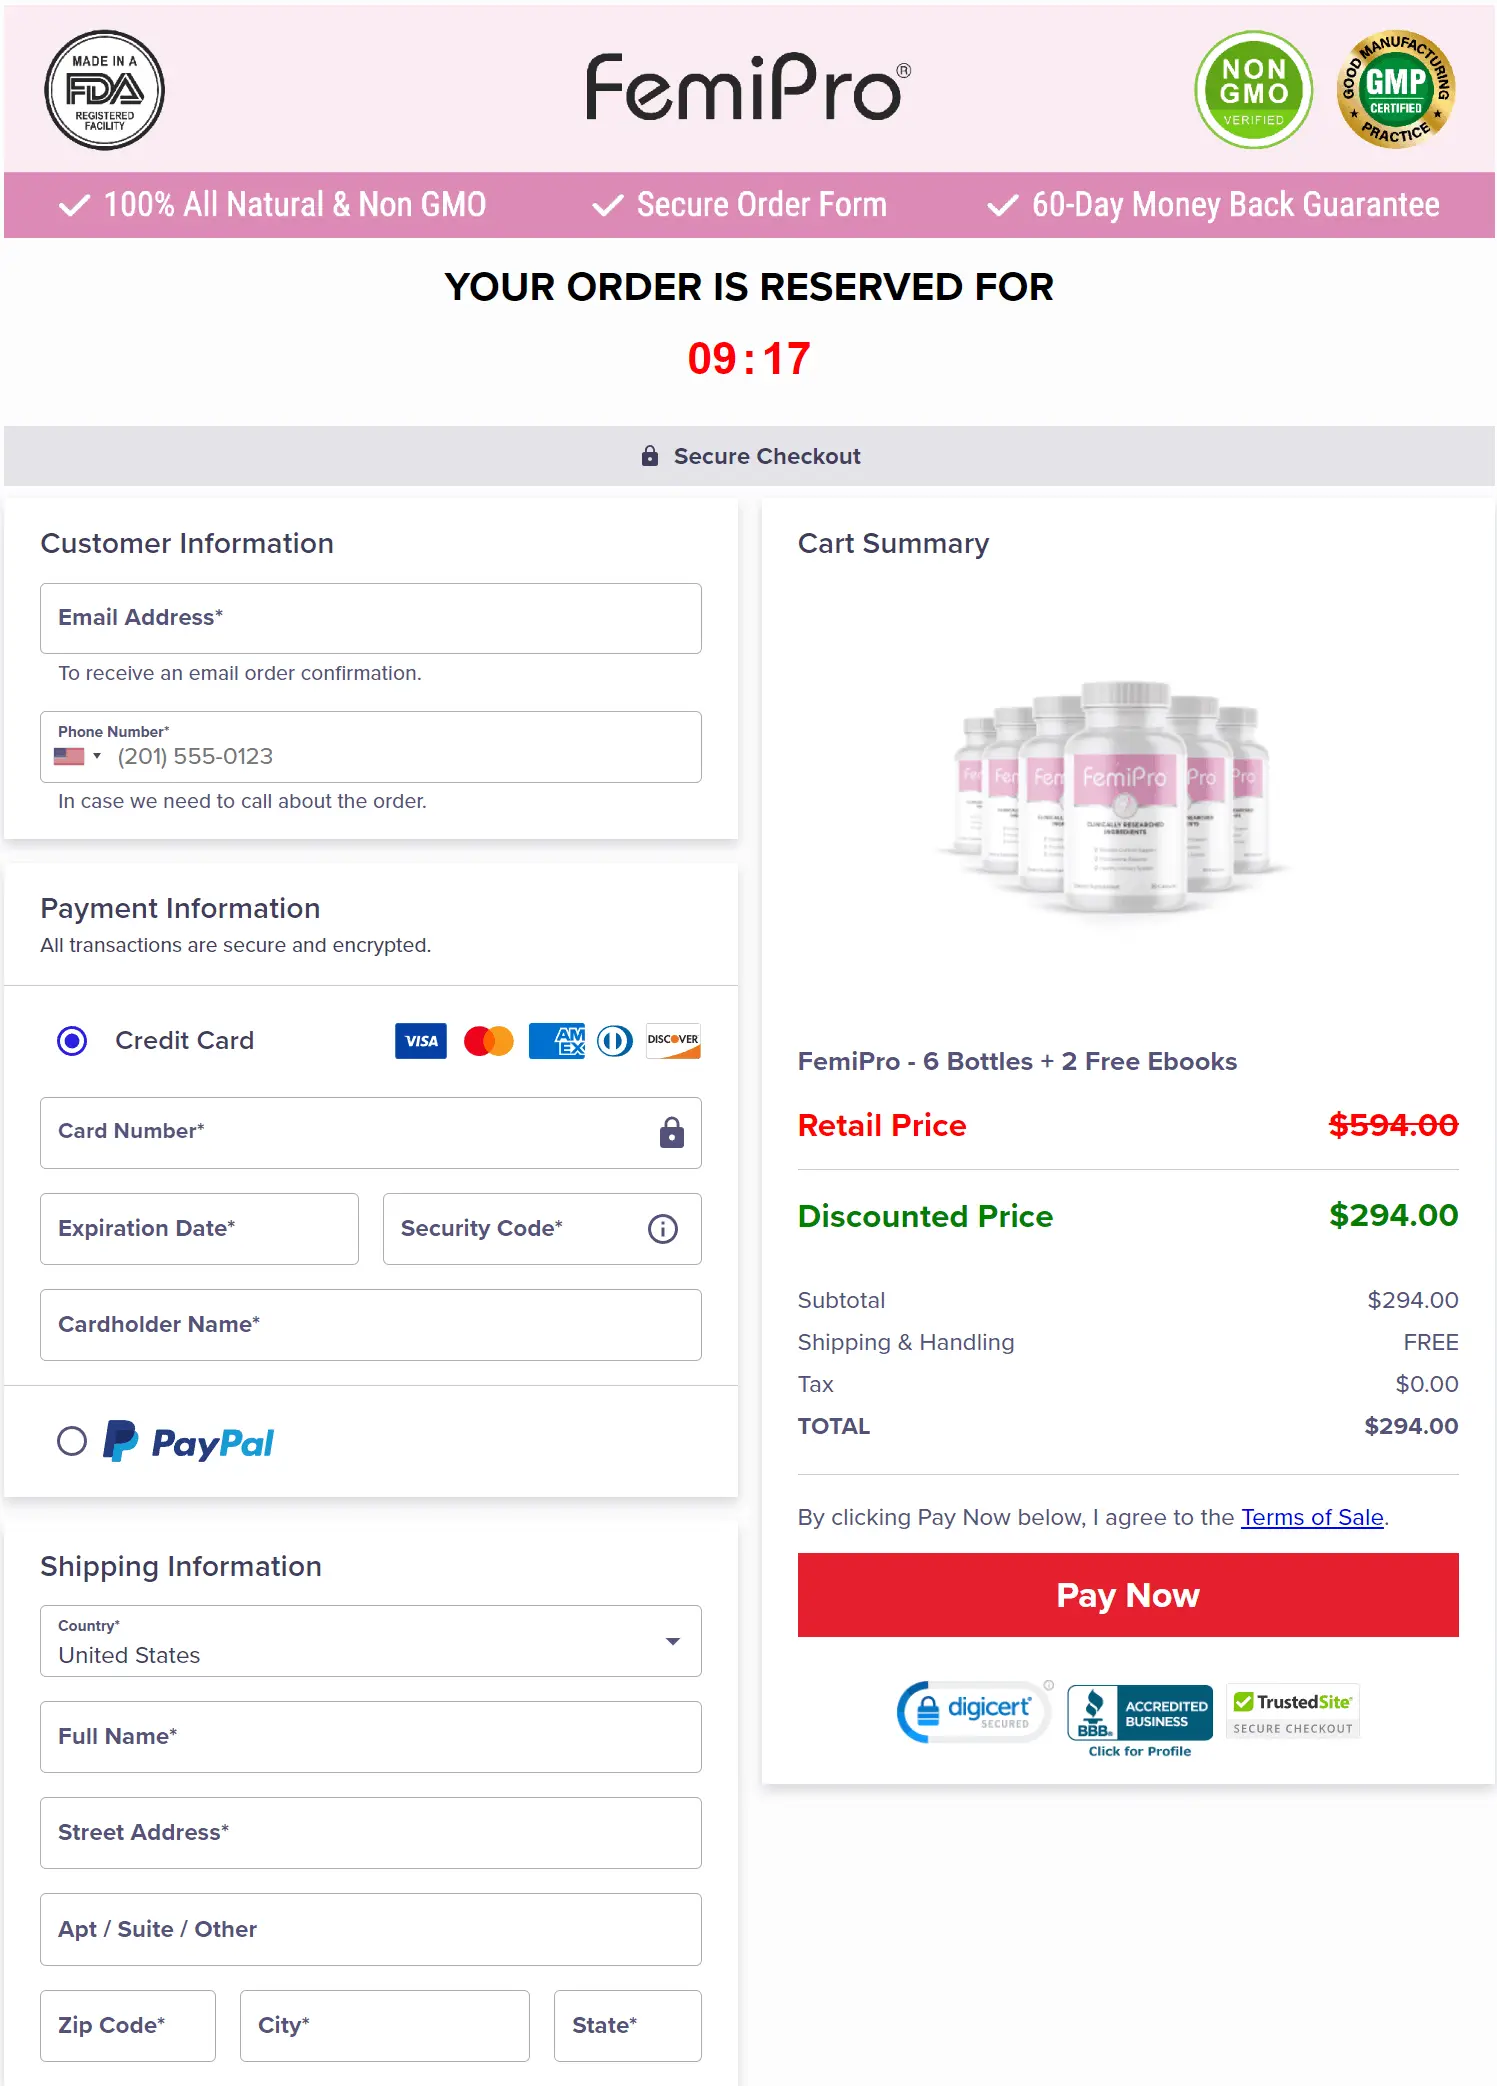The height and width of the screenshot is (2086, 1497).
Task: Click the Email Address input field
Action: click(370, 618)
